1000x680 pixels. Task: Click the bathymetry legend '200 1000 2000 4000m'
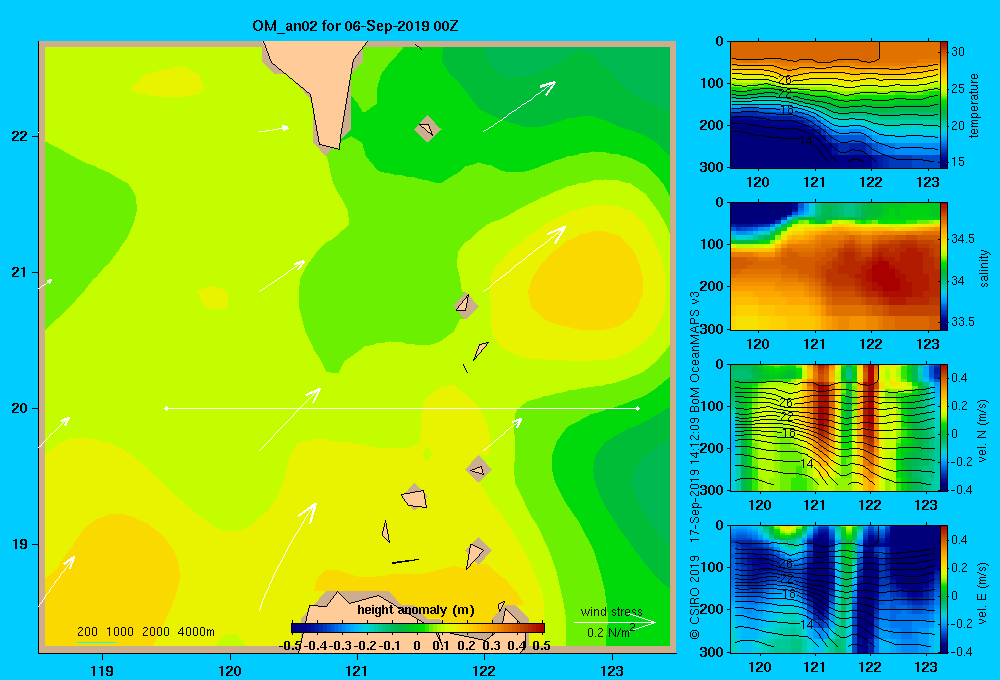point(145,632)
